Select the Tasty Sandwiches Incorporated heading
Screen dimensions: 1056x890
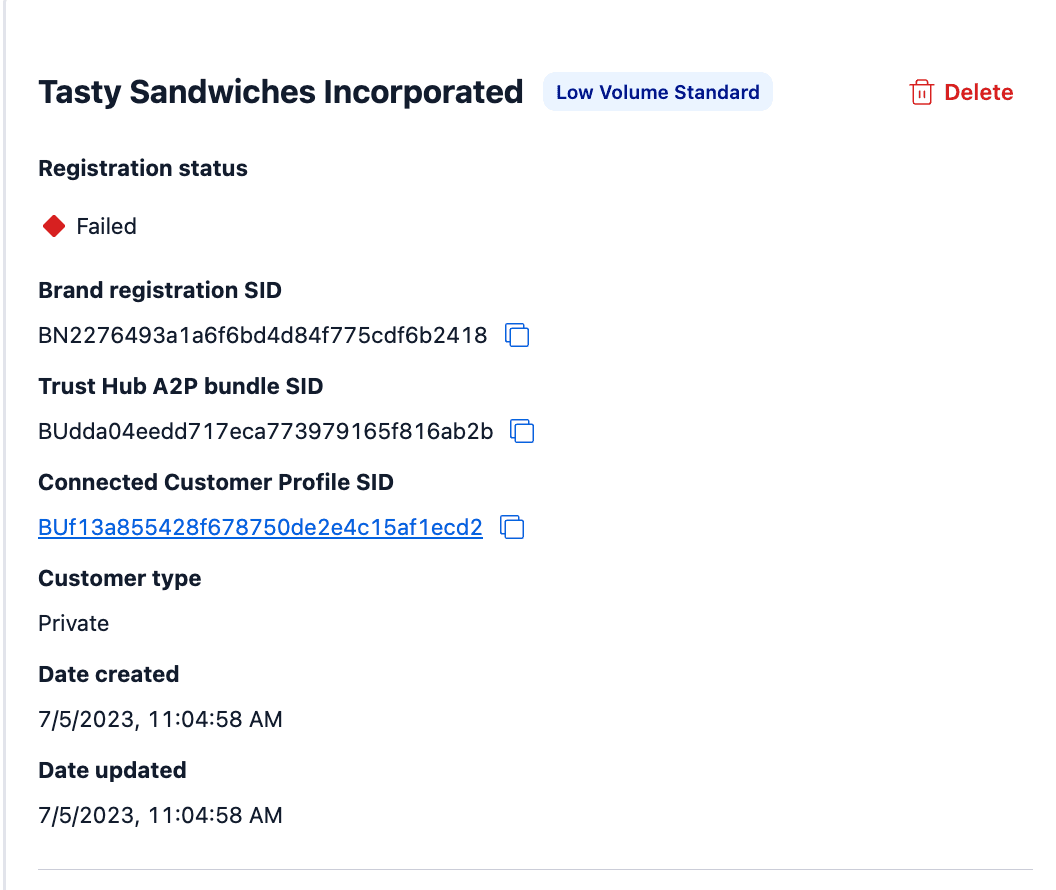pos(280,91)
